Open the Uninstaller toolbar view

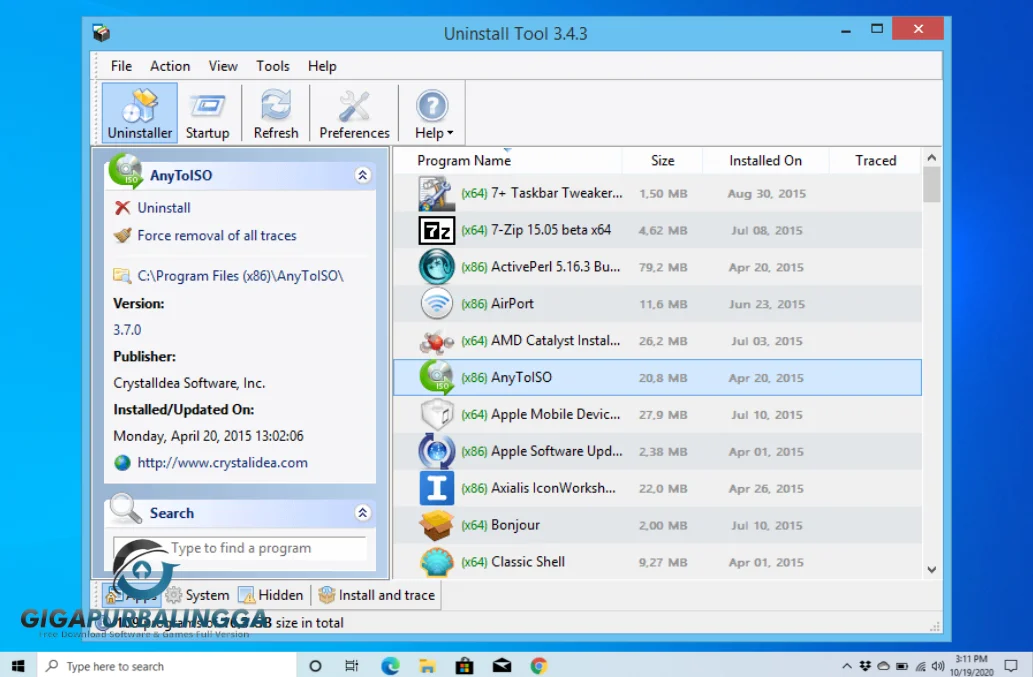pos(140,113)
